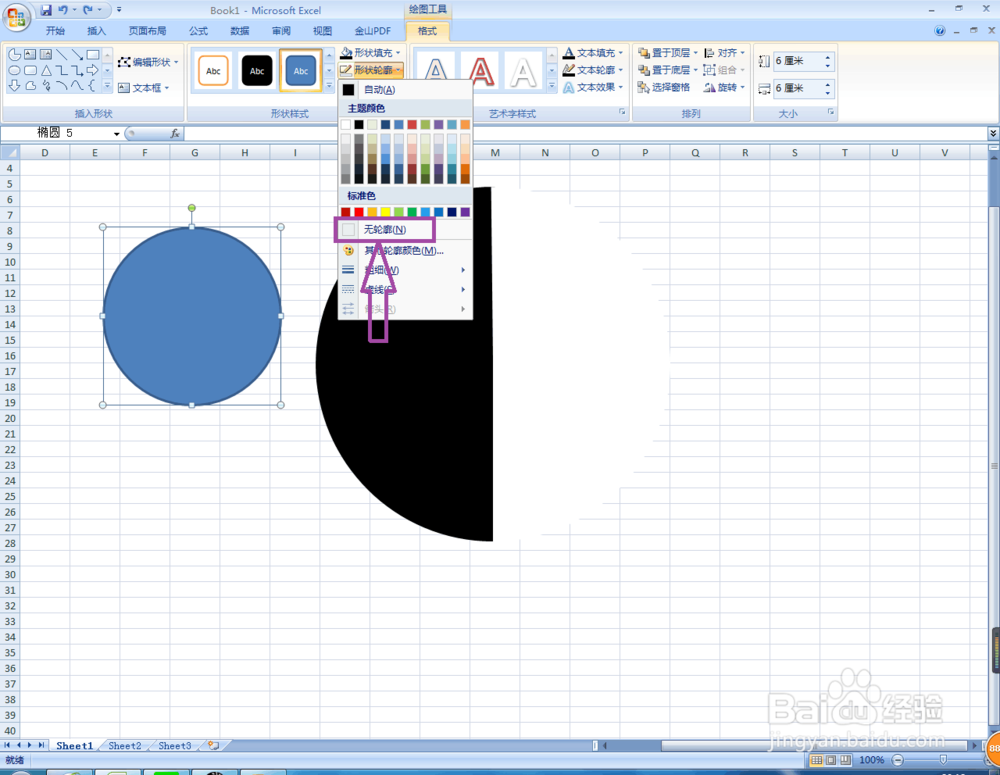Select the down block arrow shape
1000x775 pixels.
coord(14,85)
